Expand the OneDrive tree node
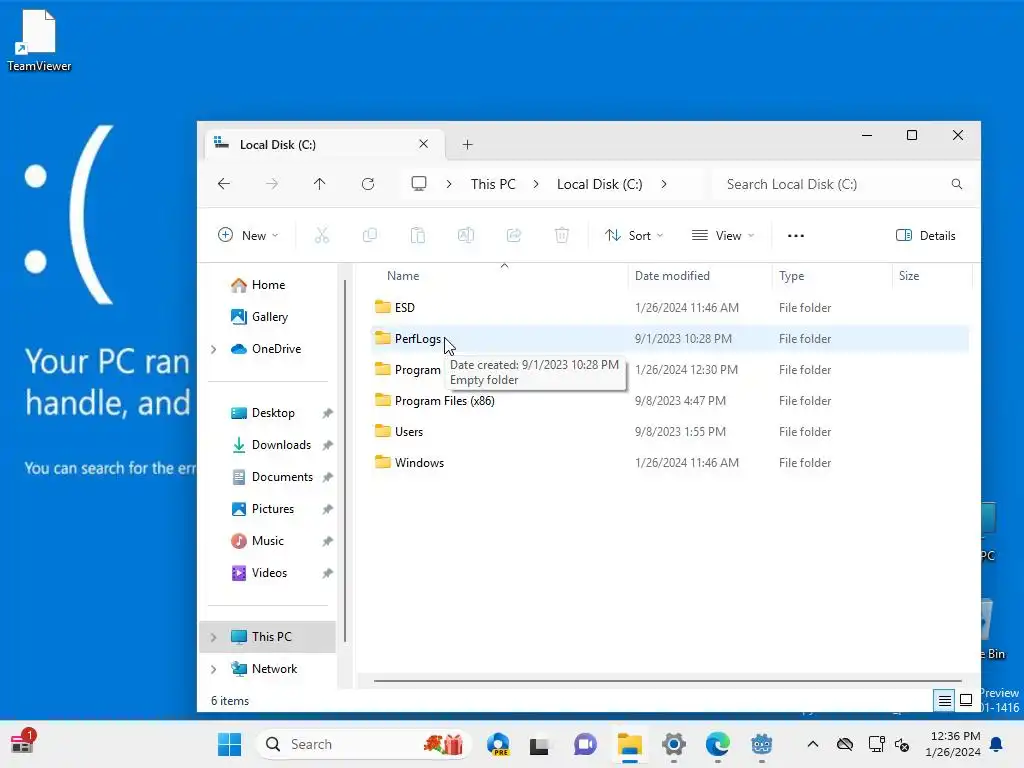This screenshot has height=768, width=1024. [x=214, y=349]
